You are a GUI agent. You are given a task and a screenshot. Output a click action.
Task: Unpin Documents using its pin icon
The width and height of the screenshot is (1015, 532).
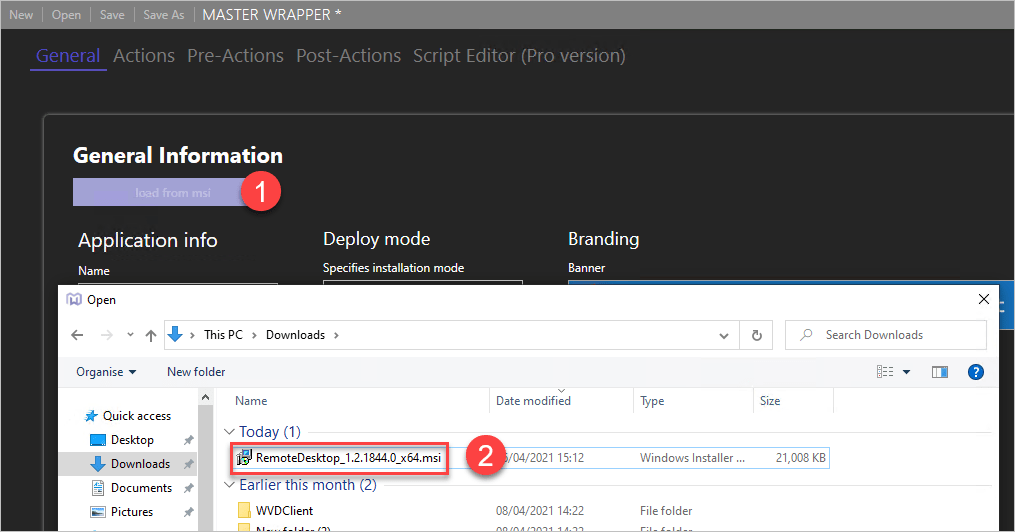point(188,488)
